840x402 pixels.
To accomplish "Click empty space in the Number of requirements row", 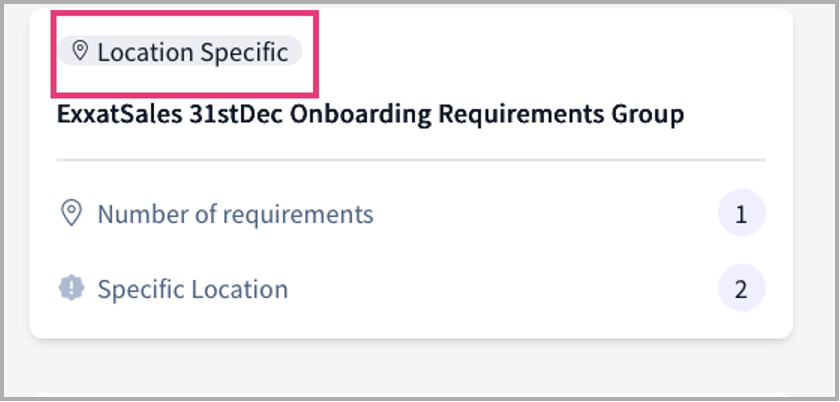I will pos(540,214).
